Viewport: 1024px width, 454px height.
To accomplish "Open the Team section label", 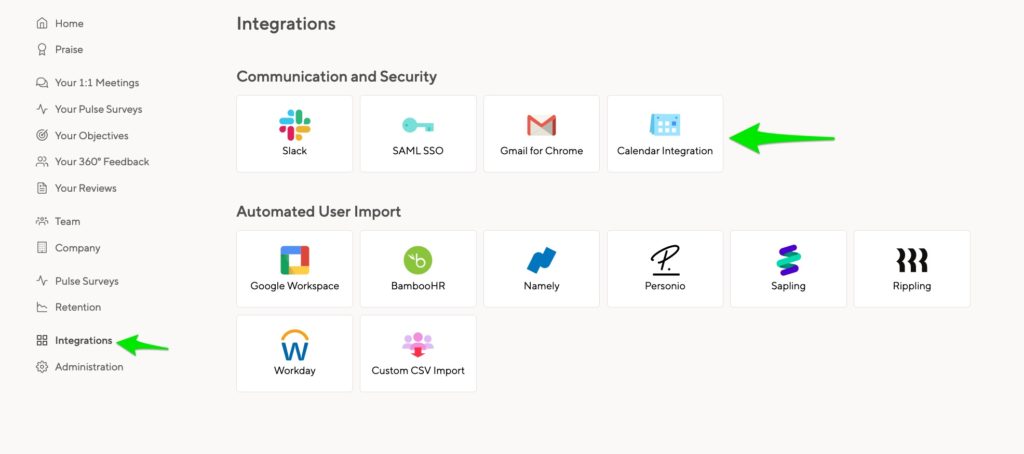I will 67,221.
